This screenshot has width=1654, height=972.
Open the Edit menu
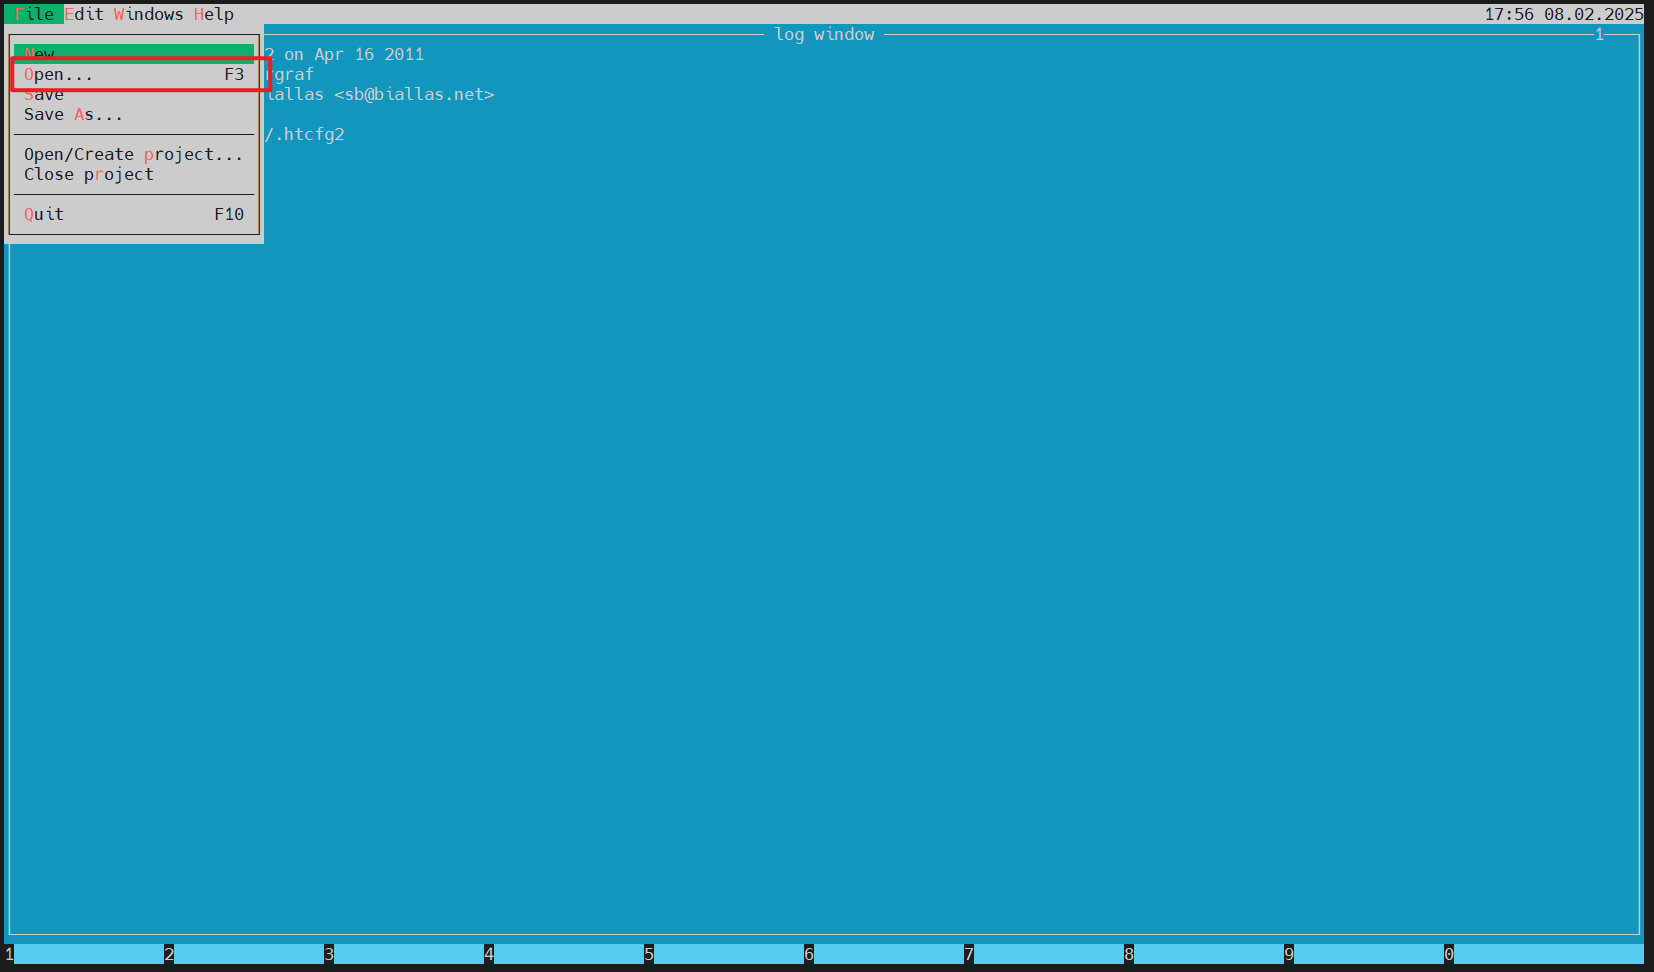coord(84,14)
